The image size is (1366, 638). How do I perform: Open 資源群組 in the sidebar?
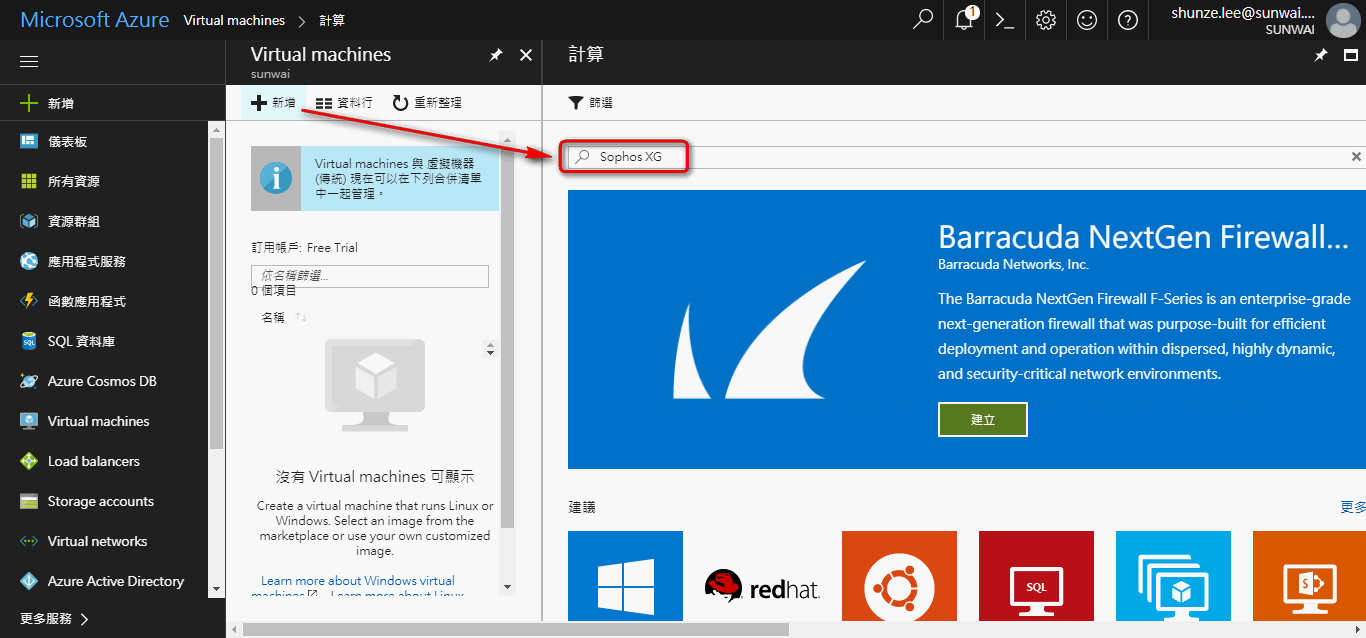105,221
